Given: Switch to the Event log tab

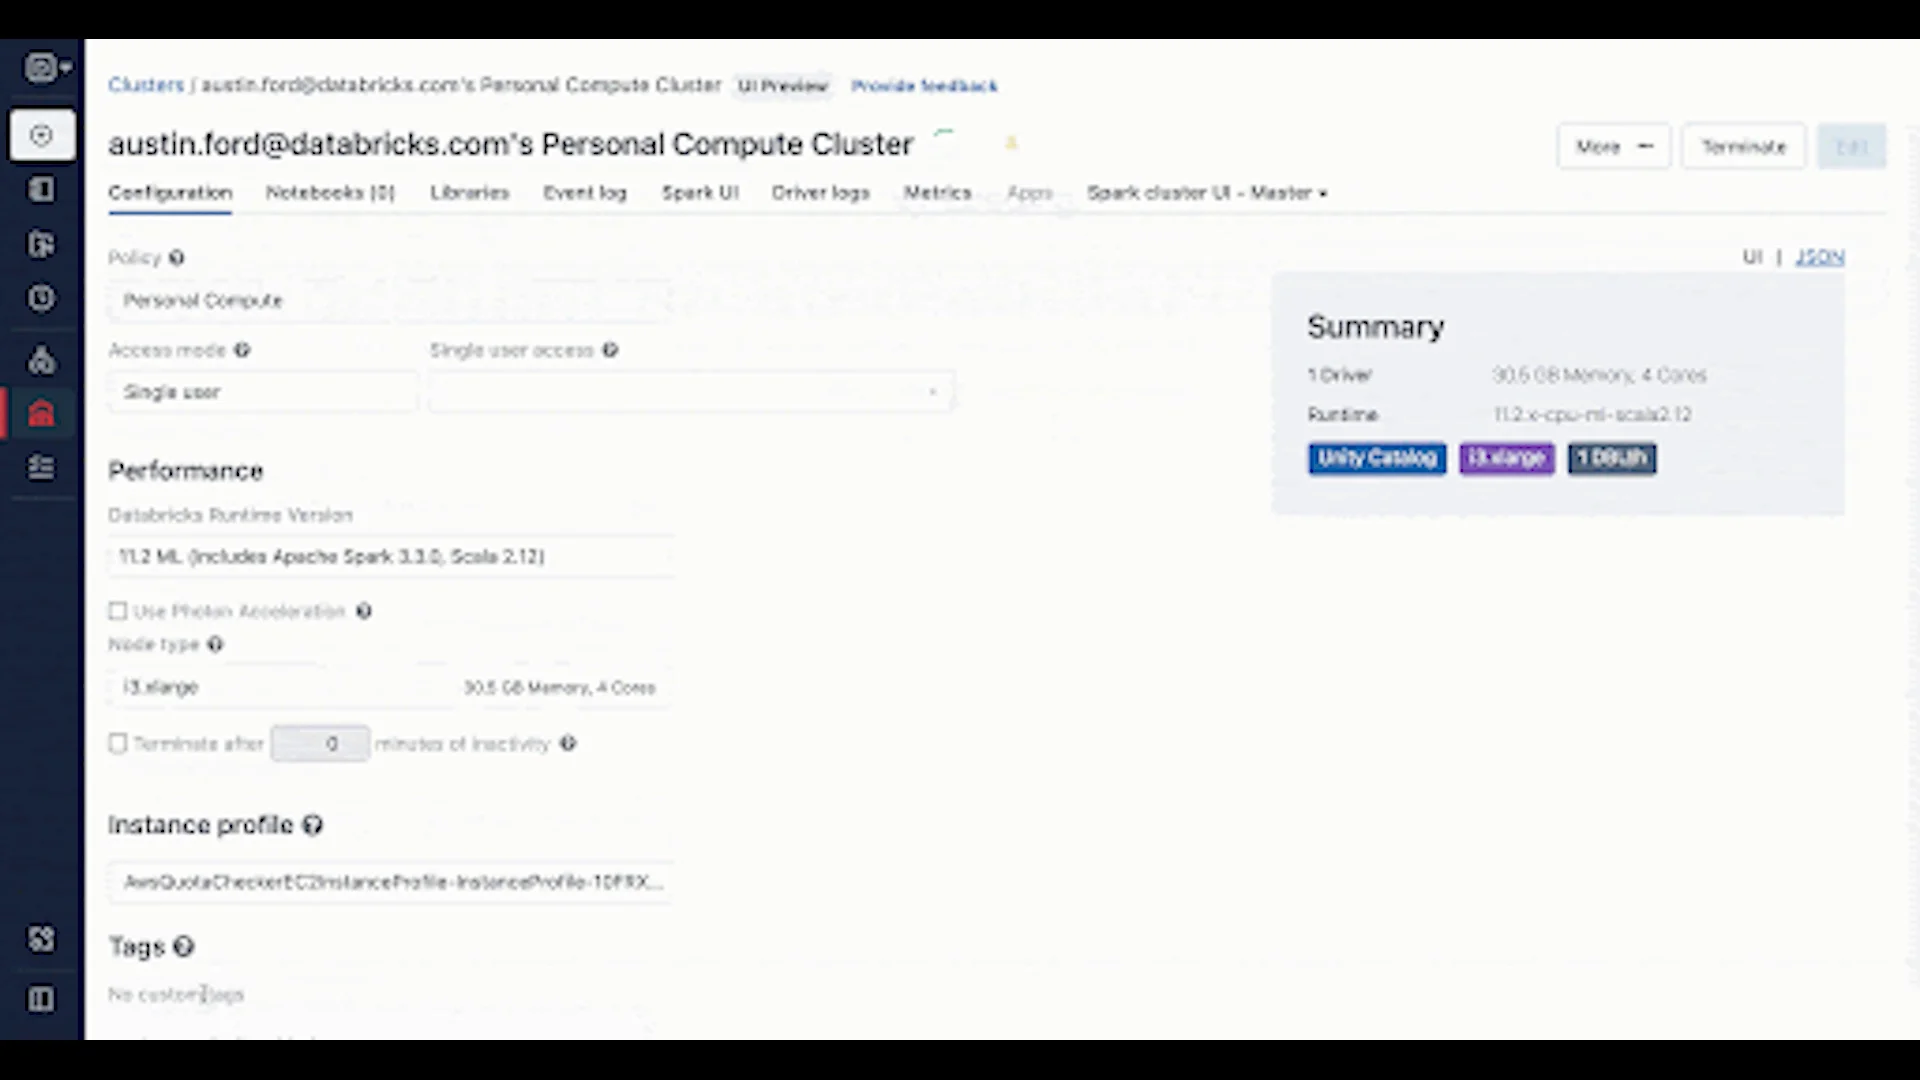Looking at the screenshot, I should pos(584,193).
